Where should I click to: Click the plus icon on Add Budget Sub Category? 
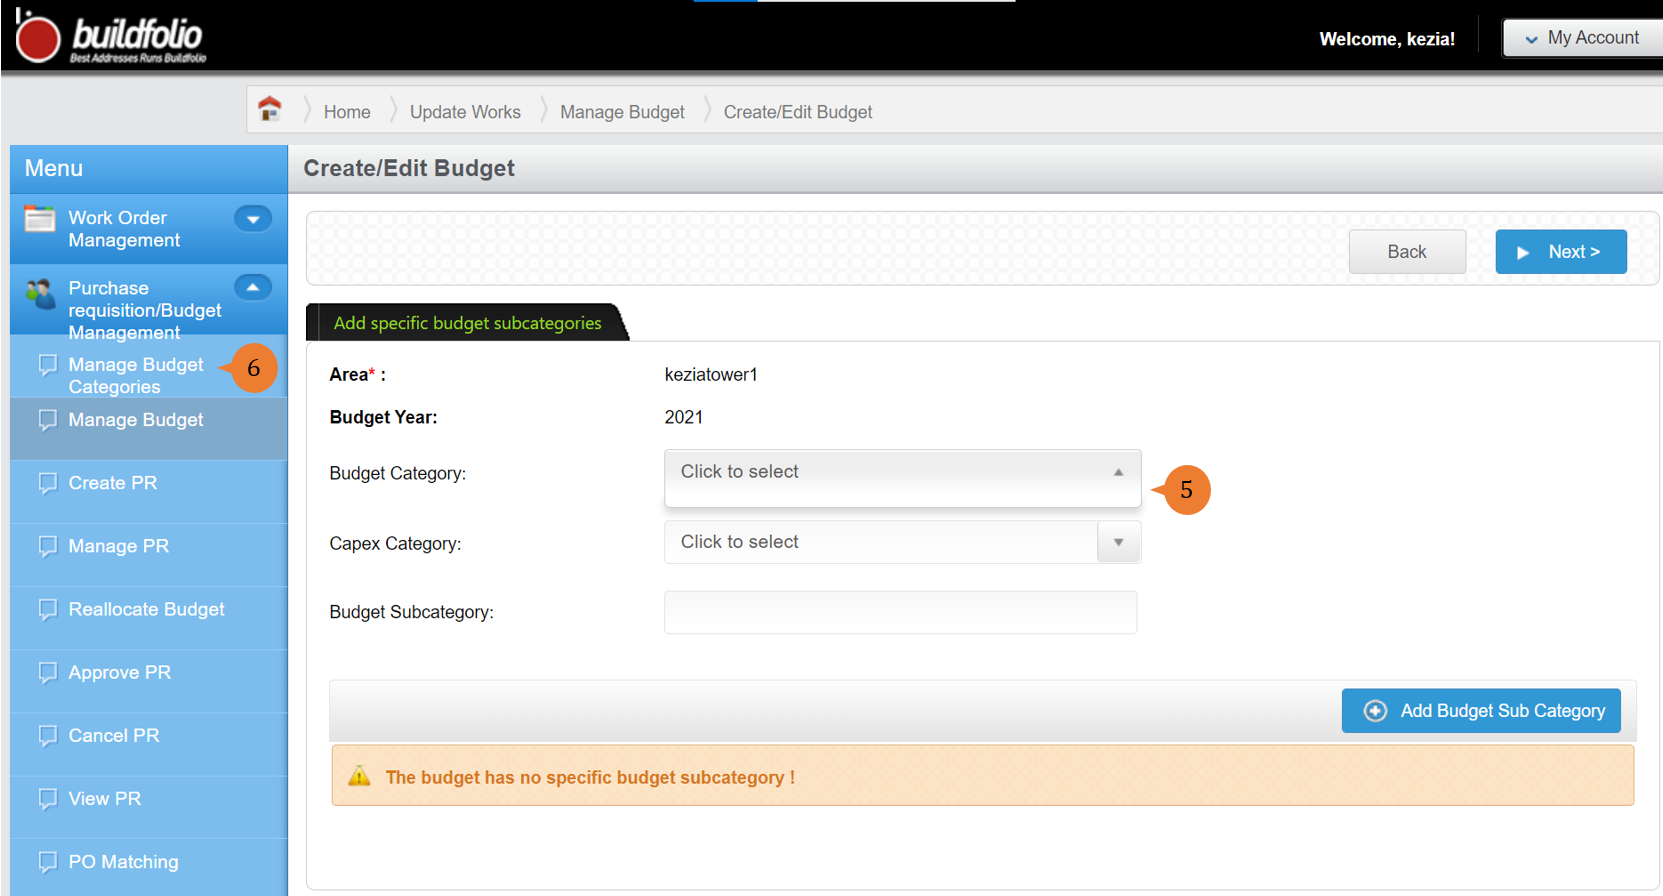(1375, 711)
